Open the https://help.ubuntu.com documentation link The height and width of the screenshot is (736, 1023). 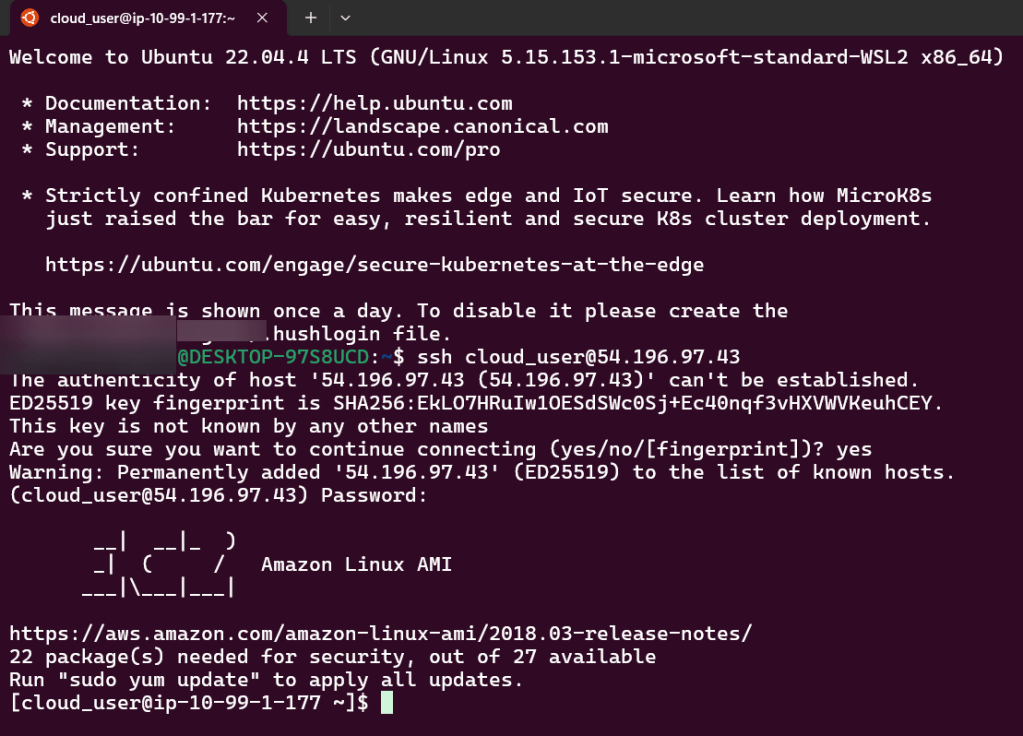point(374,103)
